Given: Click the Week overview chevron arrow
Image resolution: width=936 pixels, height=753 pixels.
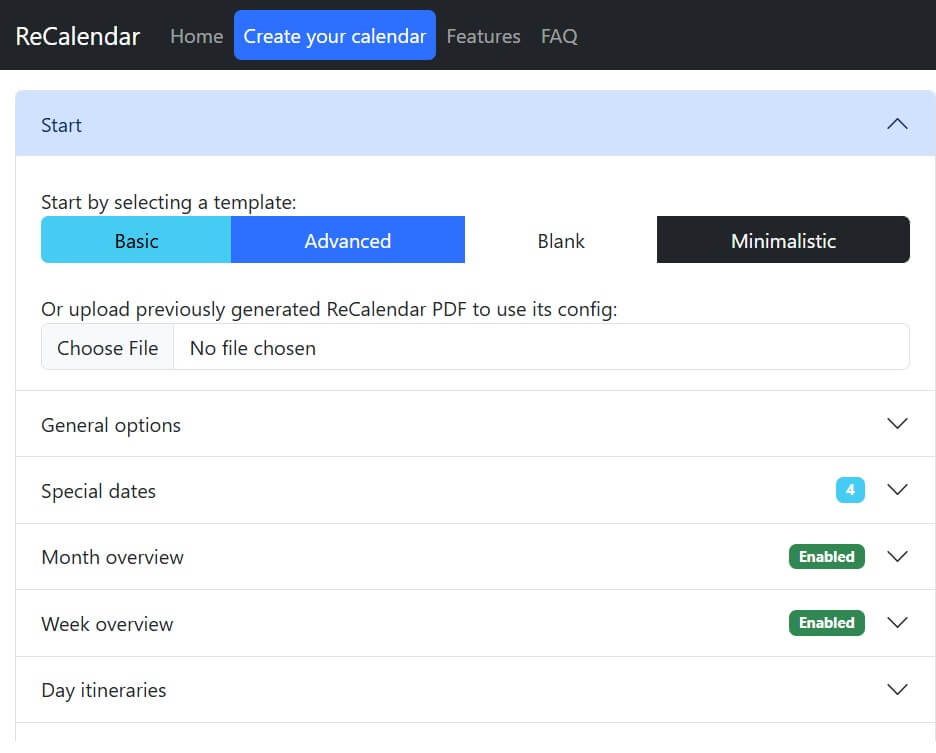Looking at the screenshot, I should click(897, 623).
